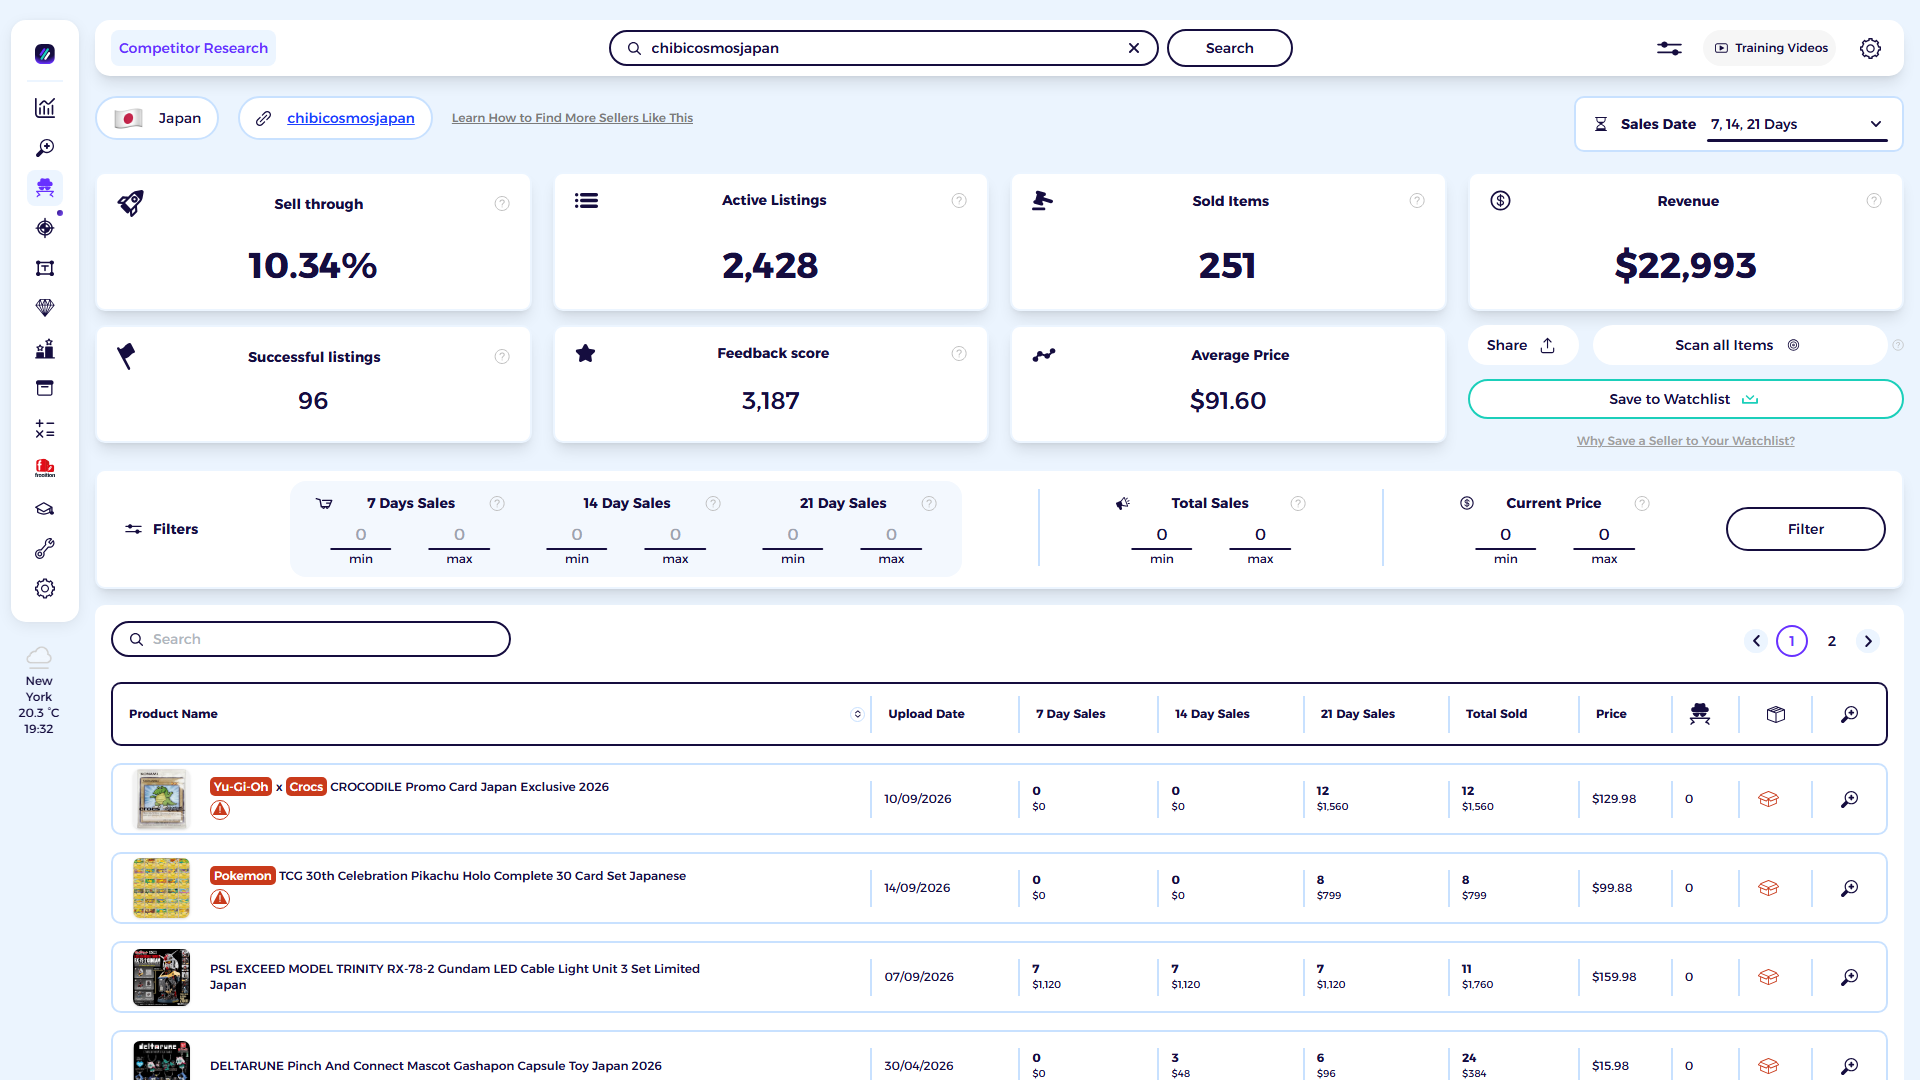Image resolution: width=1920 pixels, height=1080 pixels.
Task: Clear the chibicosmosjapan search query
Action: [x=1134, y=48]
